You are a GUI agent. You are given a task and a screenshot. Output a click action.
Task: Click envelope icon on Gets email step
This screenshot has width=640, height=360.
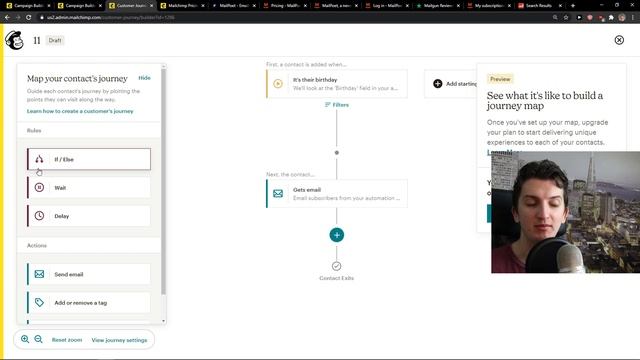[x=278, y=193]
